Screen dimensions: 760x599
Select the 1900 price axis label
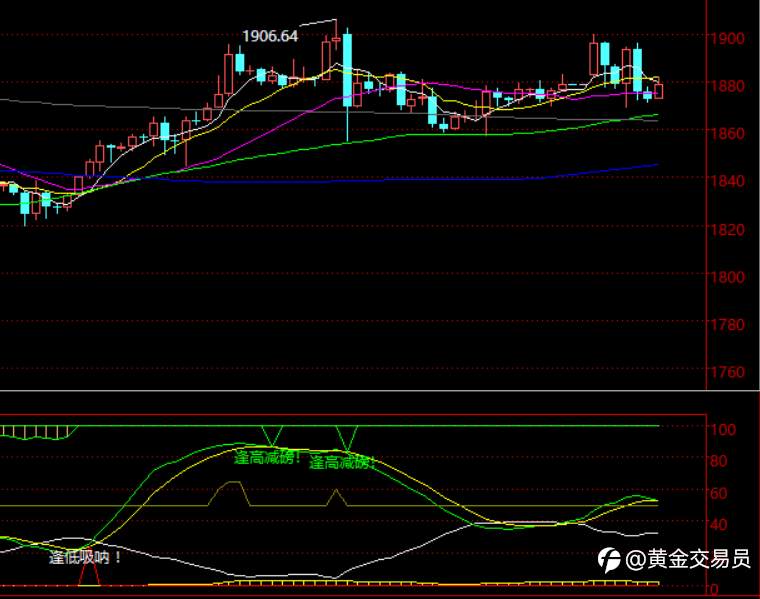(x=728, y=38)
